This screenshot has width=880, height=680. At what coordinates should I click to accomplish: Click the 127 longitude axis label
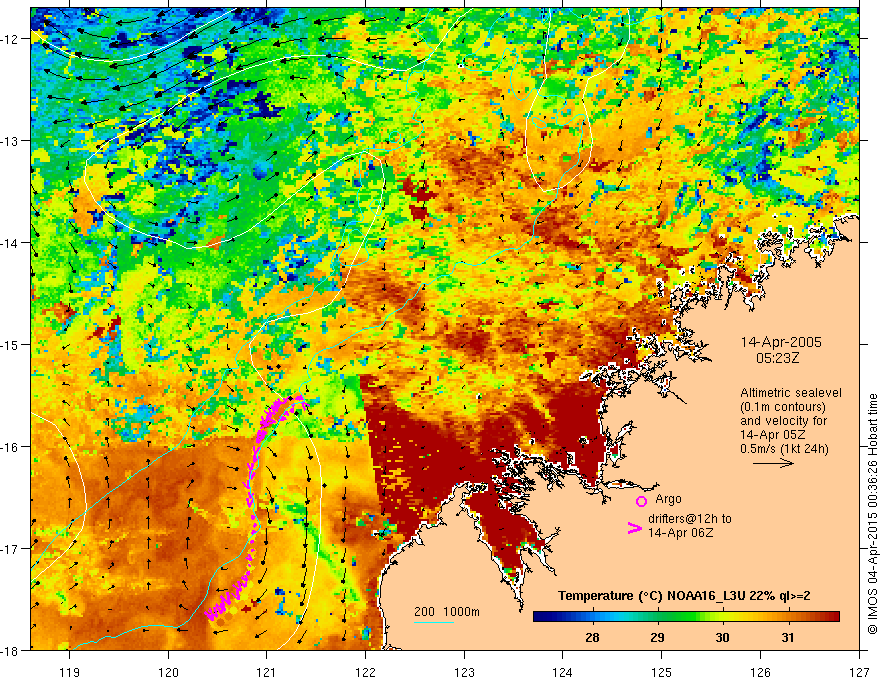859,672
